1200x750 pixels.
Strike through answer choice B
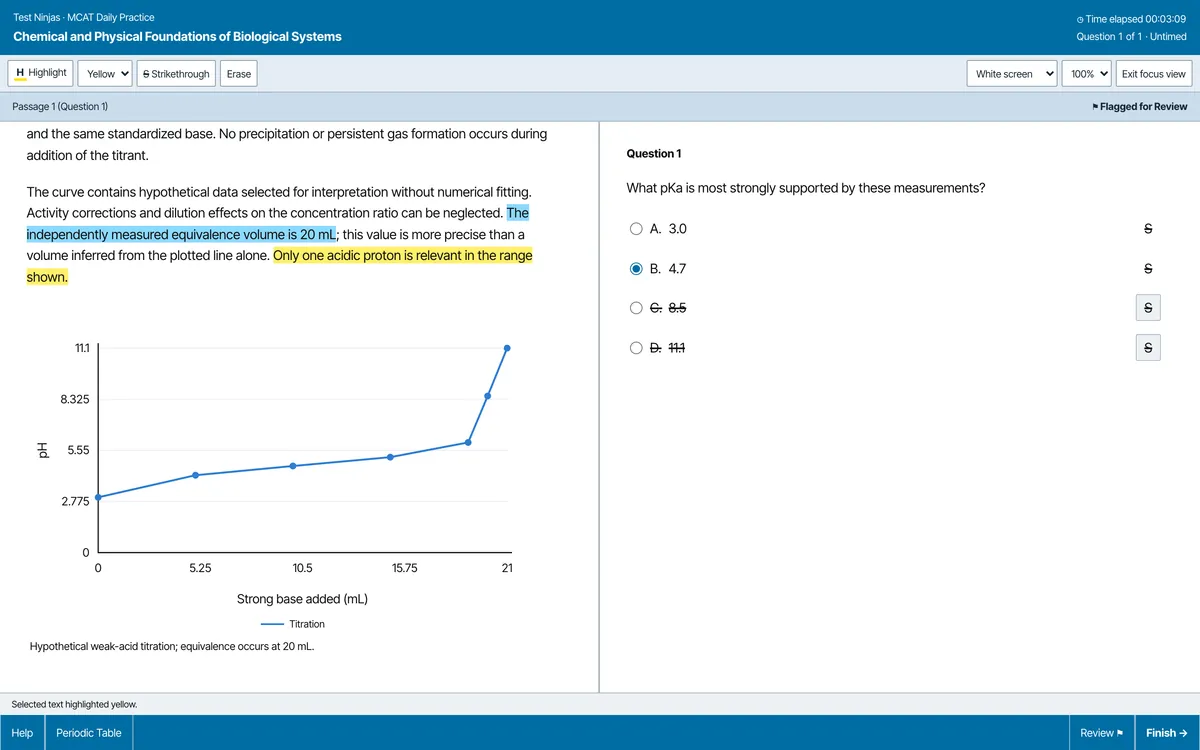1148,269
